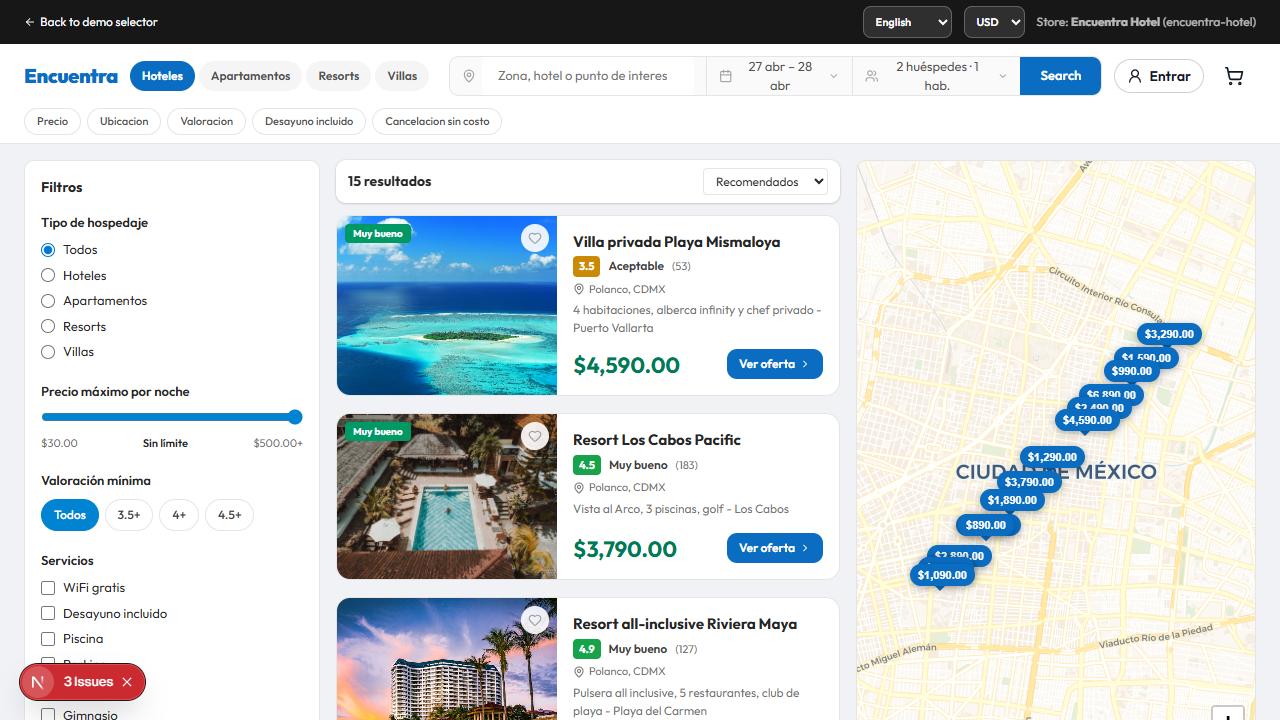Click Ver oferta for Villa privada Playa Mismaloya
Viewport: 1280px width, 720px height.
point(775,364)
